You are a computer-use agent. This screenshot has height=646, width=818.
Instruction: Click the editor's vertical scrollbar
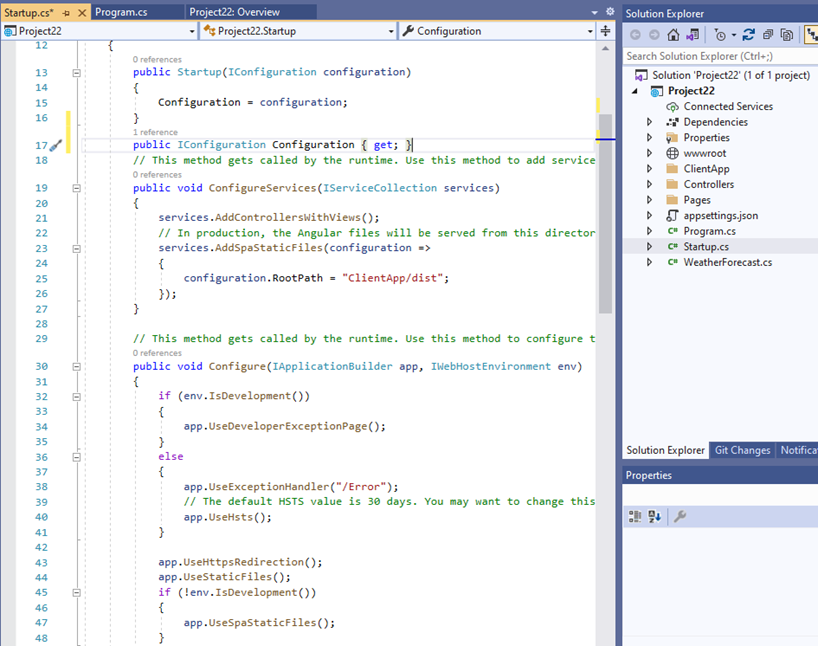tap(606, 200)
